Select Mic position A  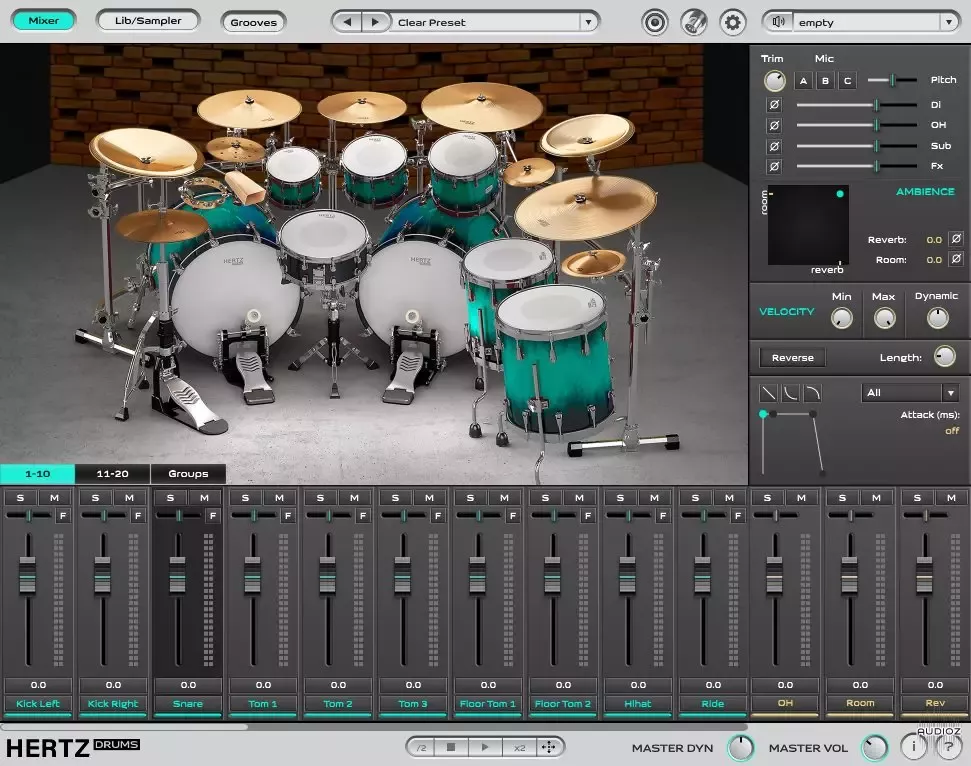tap(803, 80)
